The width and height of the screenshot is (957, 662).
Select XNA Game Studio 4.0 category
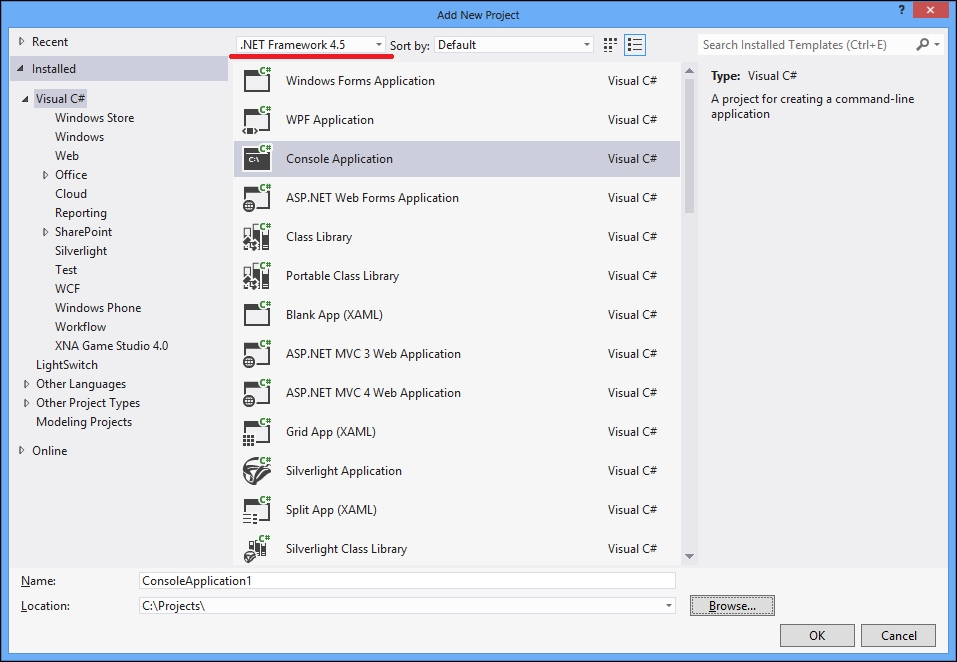[111, 346]
